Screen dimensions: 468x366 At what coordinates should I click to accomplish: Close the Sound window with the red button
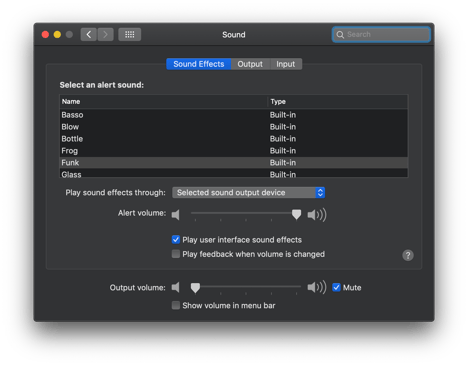click(45, 34)
